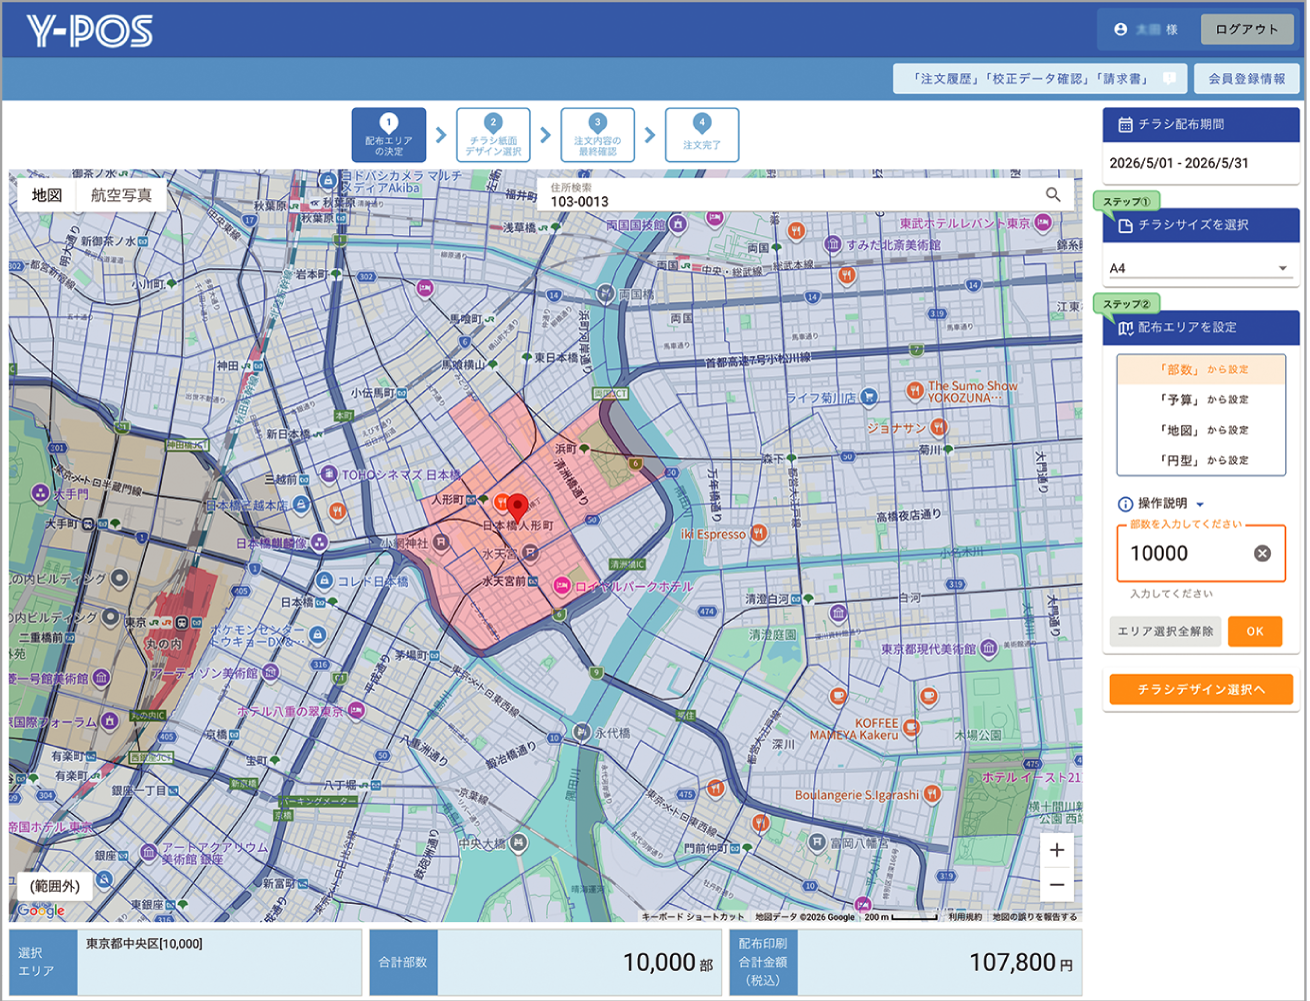
Task: Click the map icon beside 配布エリアを設定
Action: point(1125,328)
